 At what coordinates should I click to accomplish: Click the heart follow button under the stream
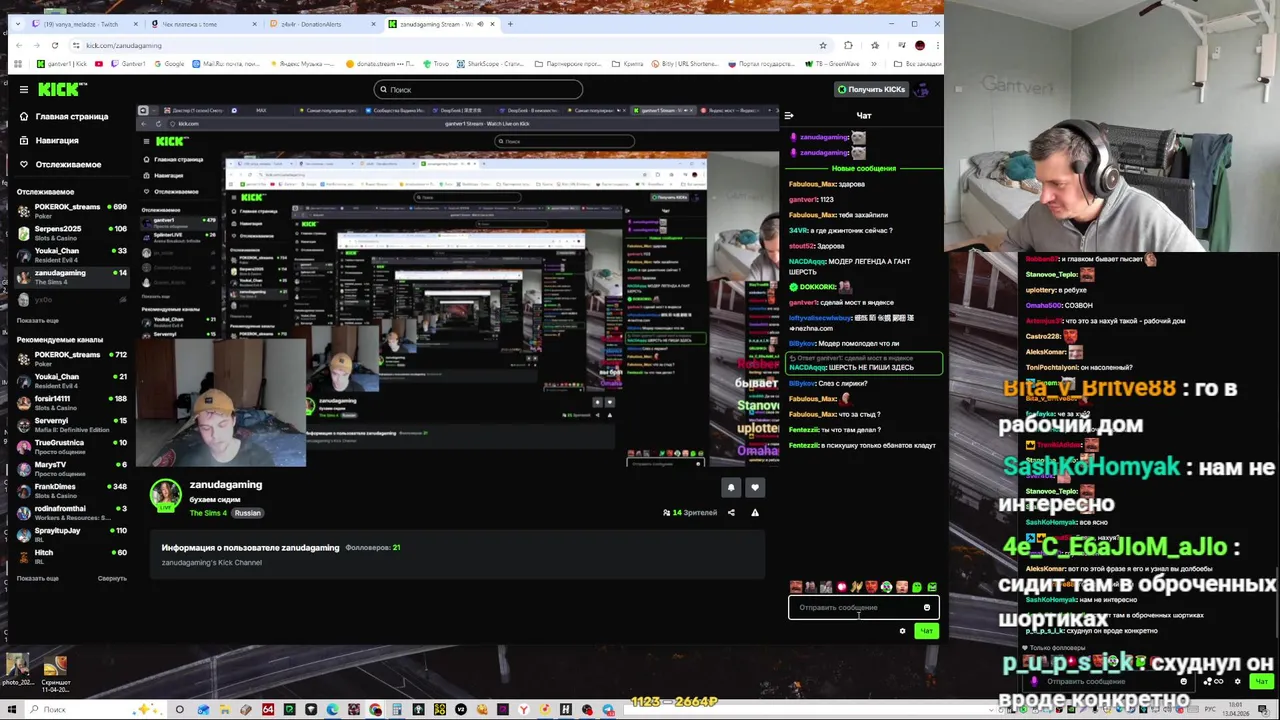coord(755,488)
